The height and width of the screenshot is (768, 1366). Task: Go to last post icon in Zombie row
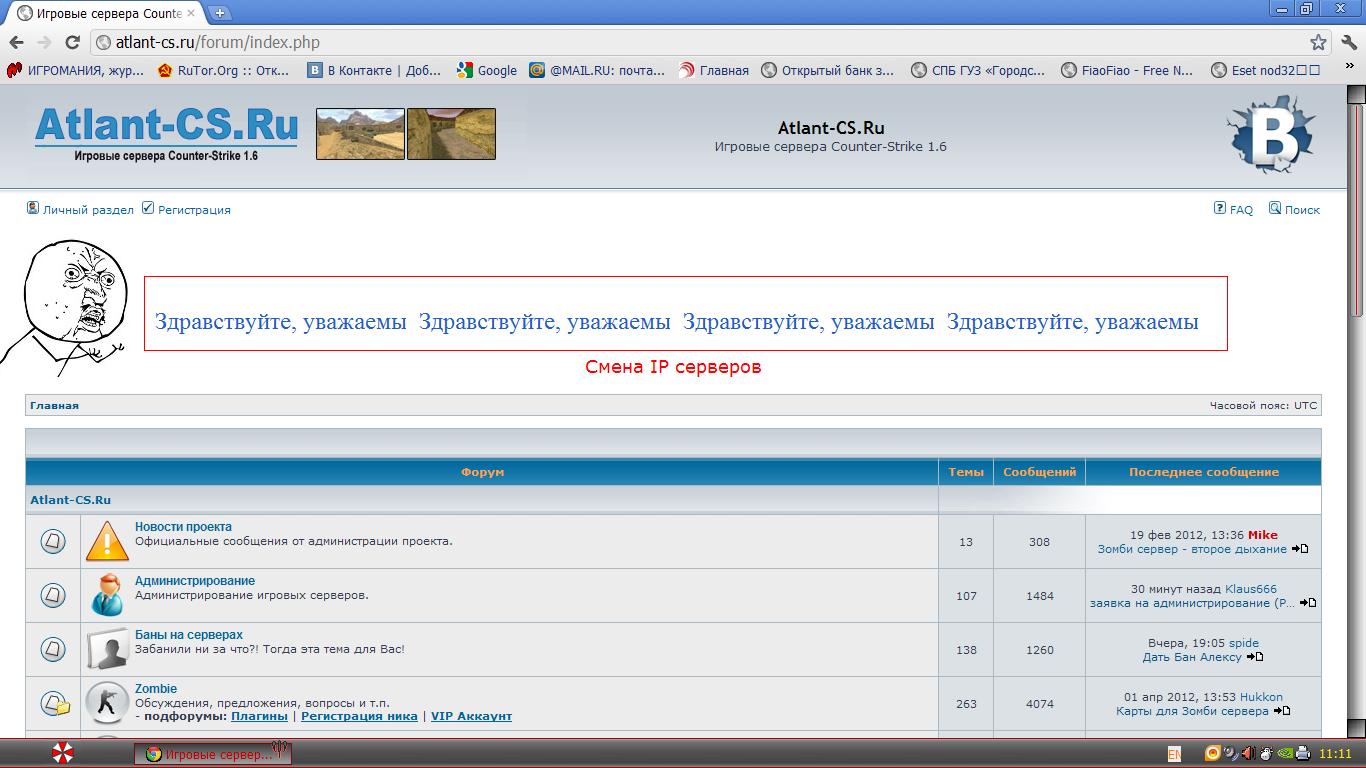click(1282, 711)
